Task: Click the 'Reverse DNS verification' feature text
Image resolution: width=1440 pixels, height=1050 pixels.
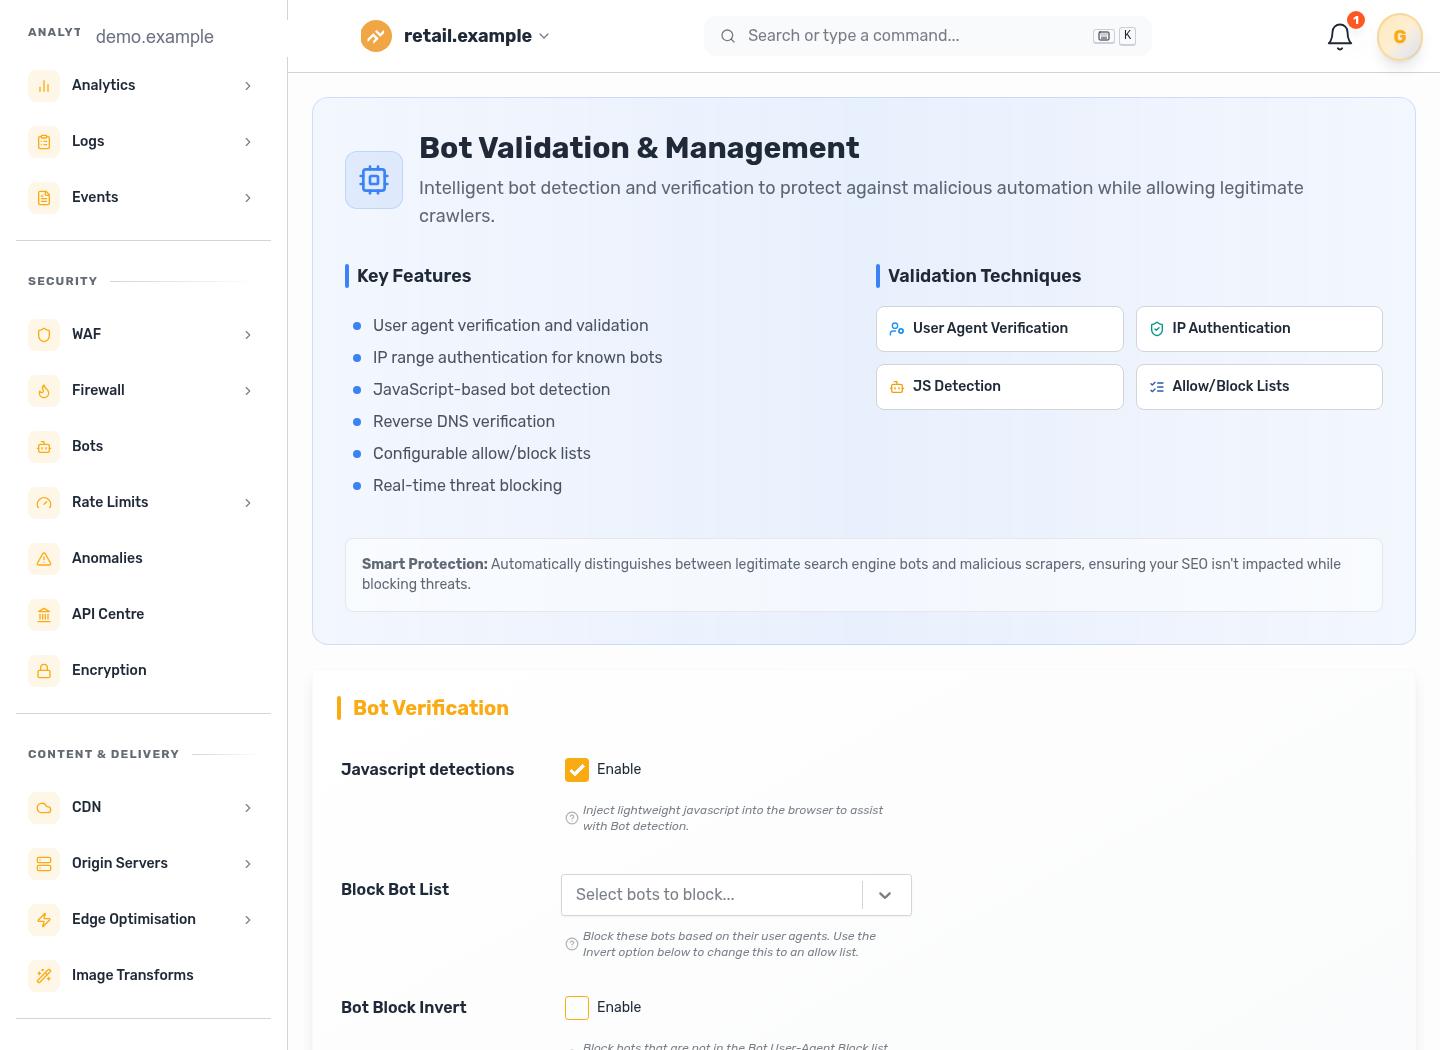Action: pyautogui.click(x=464, y=422)
